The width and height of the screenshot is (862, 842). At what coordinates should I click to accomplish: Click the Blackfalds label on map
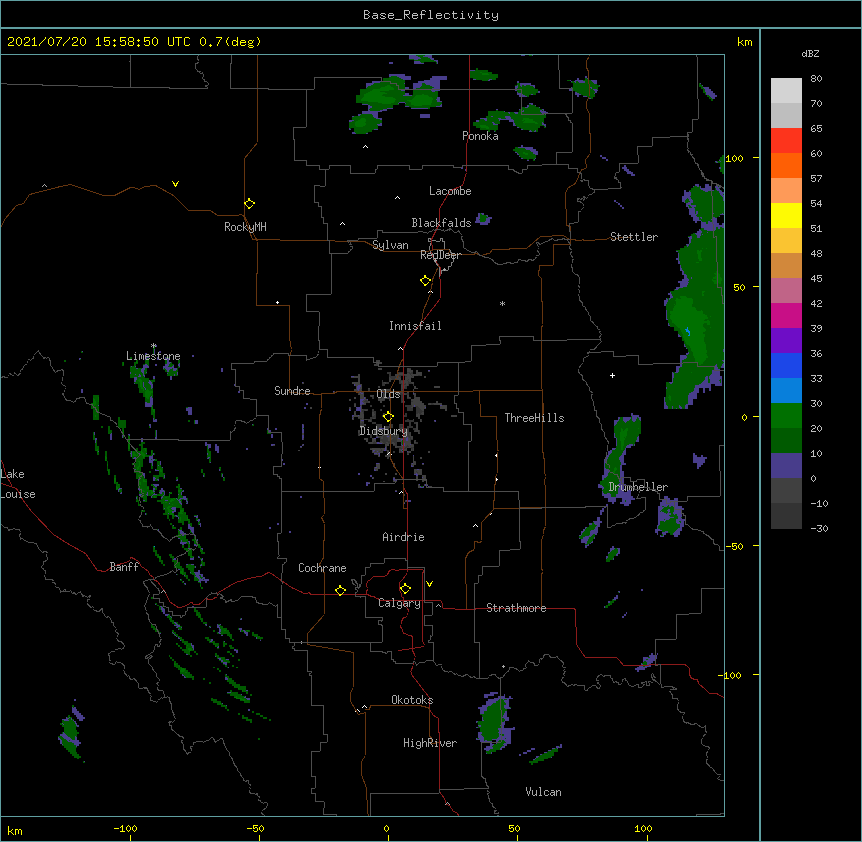pos(441,223)
